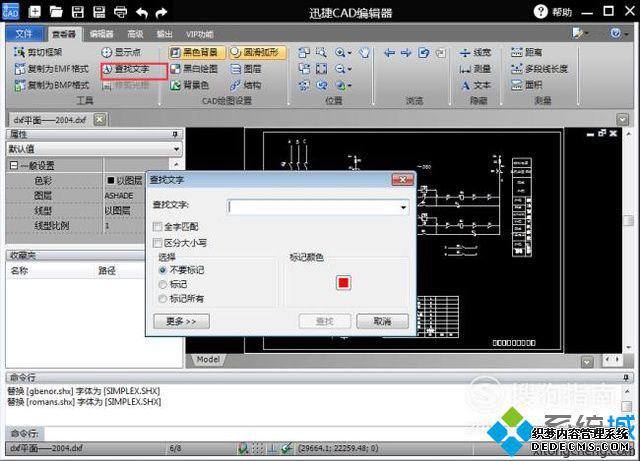Viewport: 640px width, 461px height.
Task: Open the 文件 menu
Action: click(x=24, y=33)
